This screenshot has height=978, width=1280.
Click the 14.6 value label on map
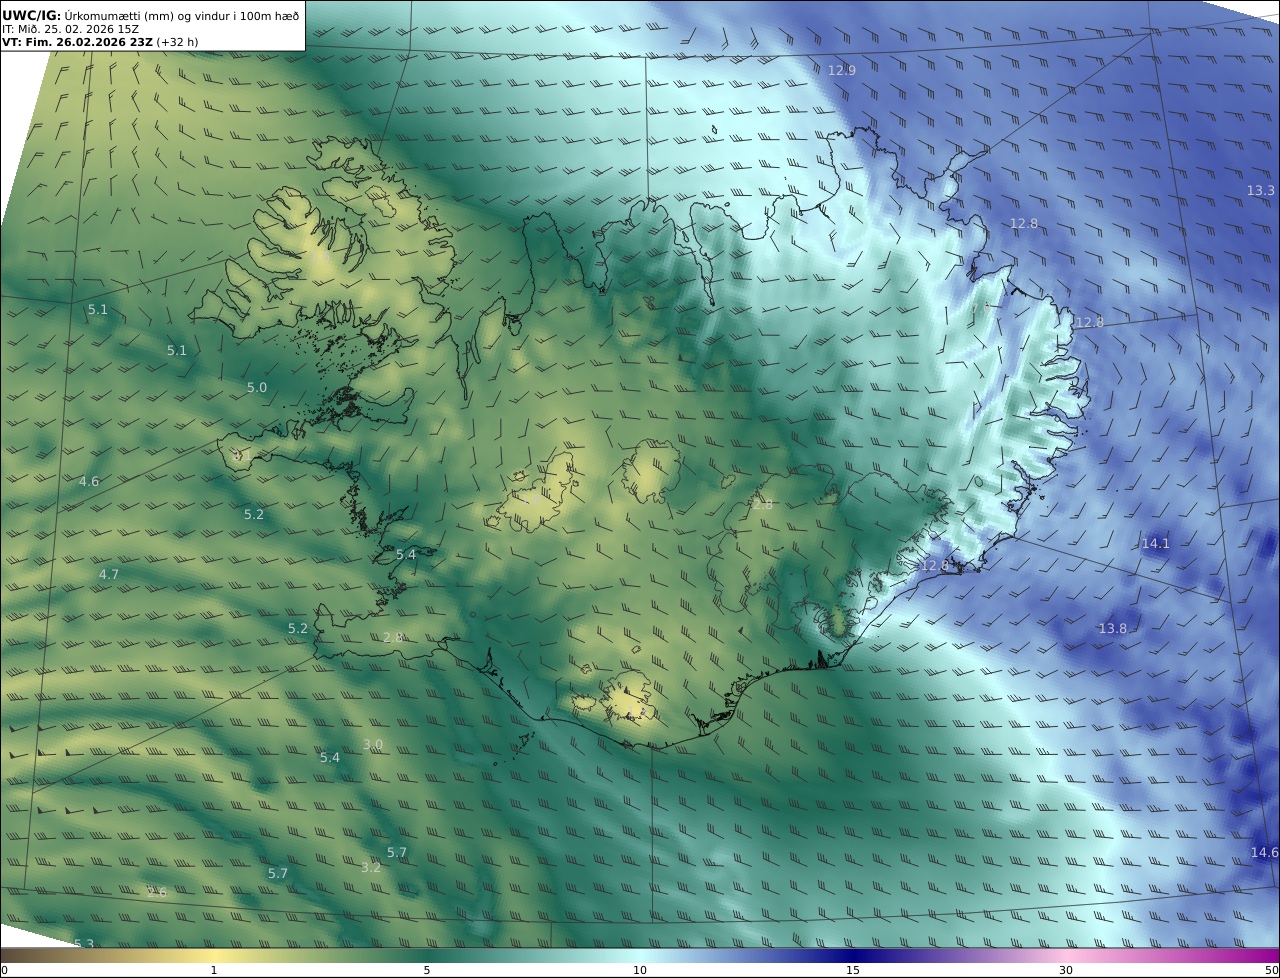click(1264, 852)
